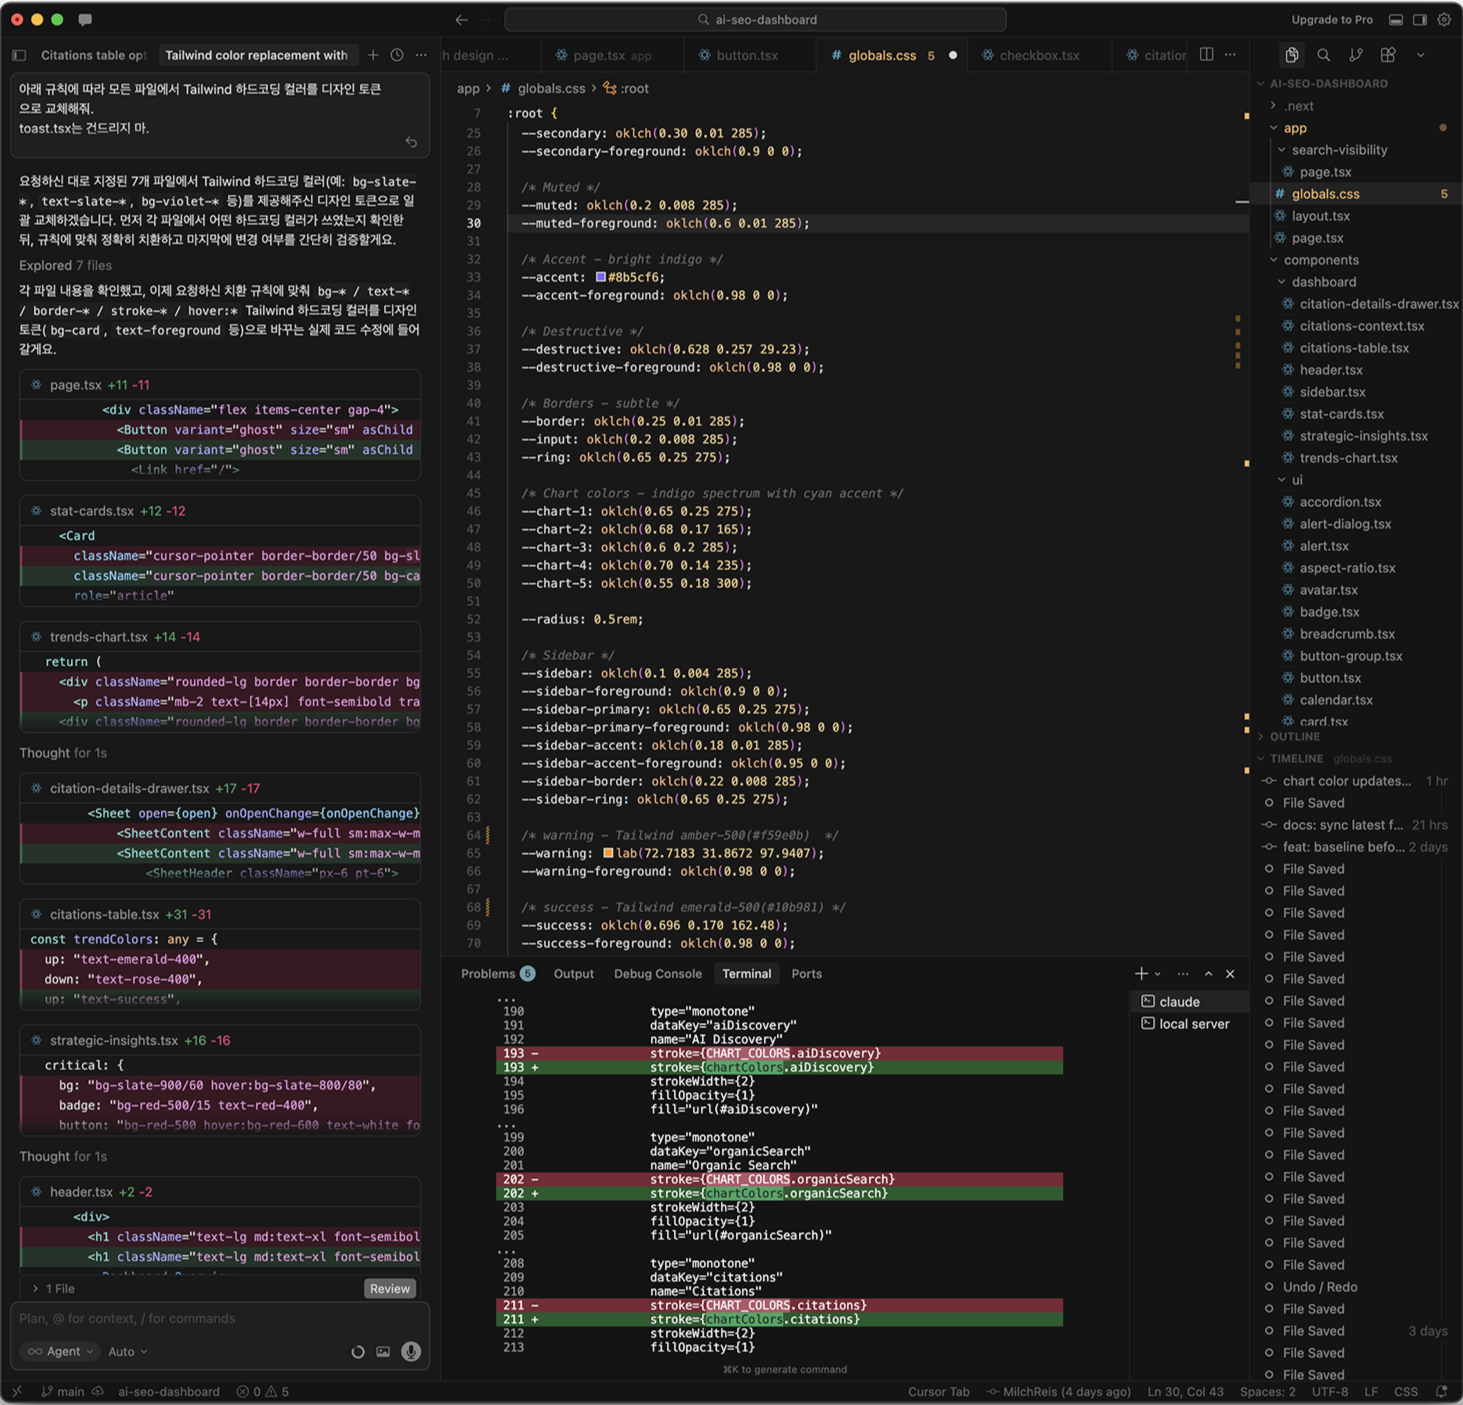1463x1405 pixels.
Task: Go back with the navigation arrow
Action: click(461, 19)
